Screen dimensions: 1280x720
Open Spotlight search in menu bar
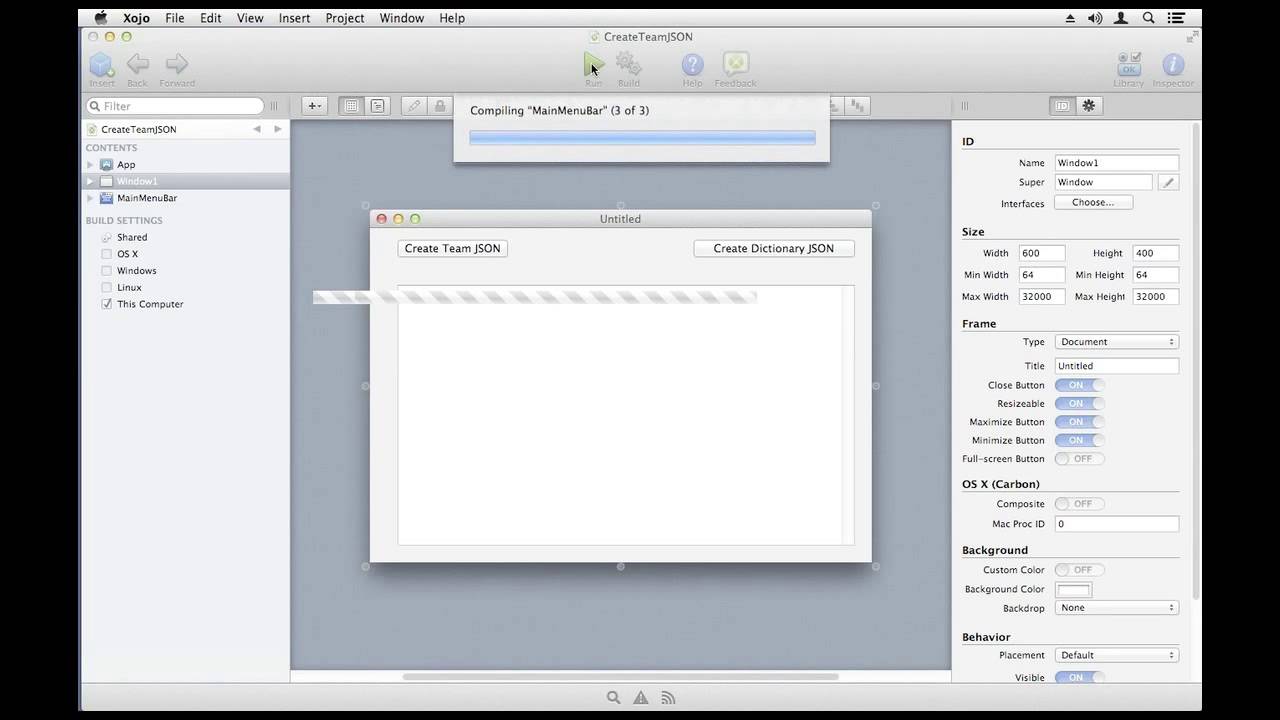pos(1149,18)
